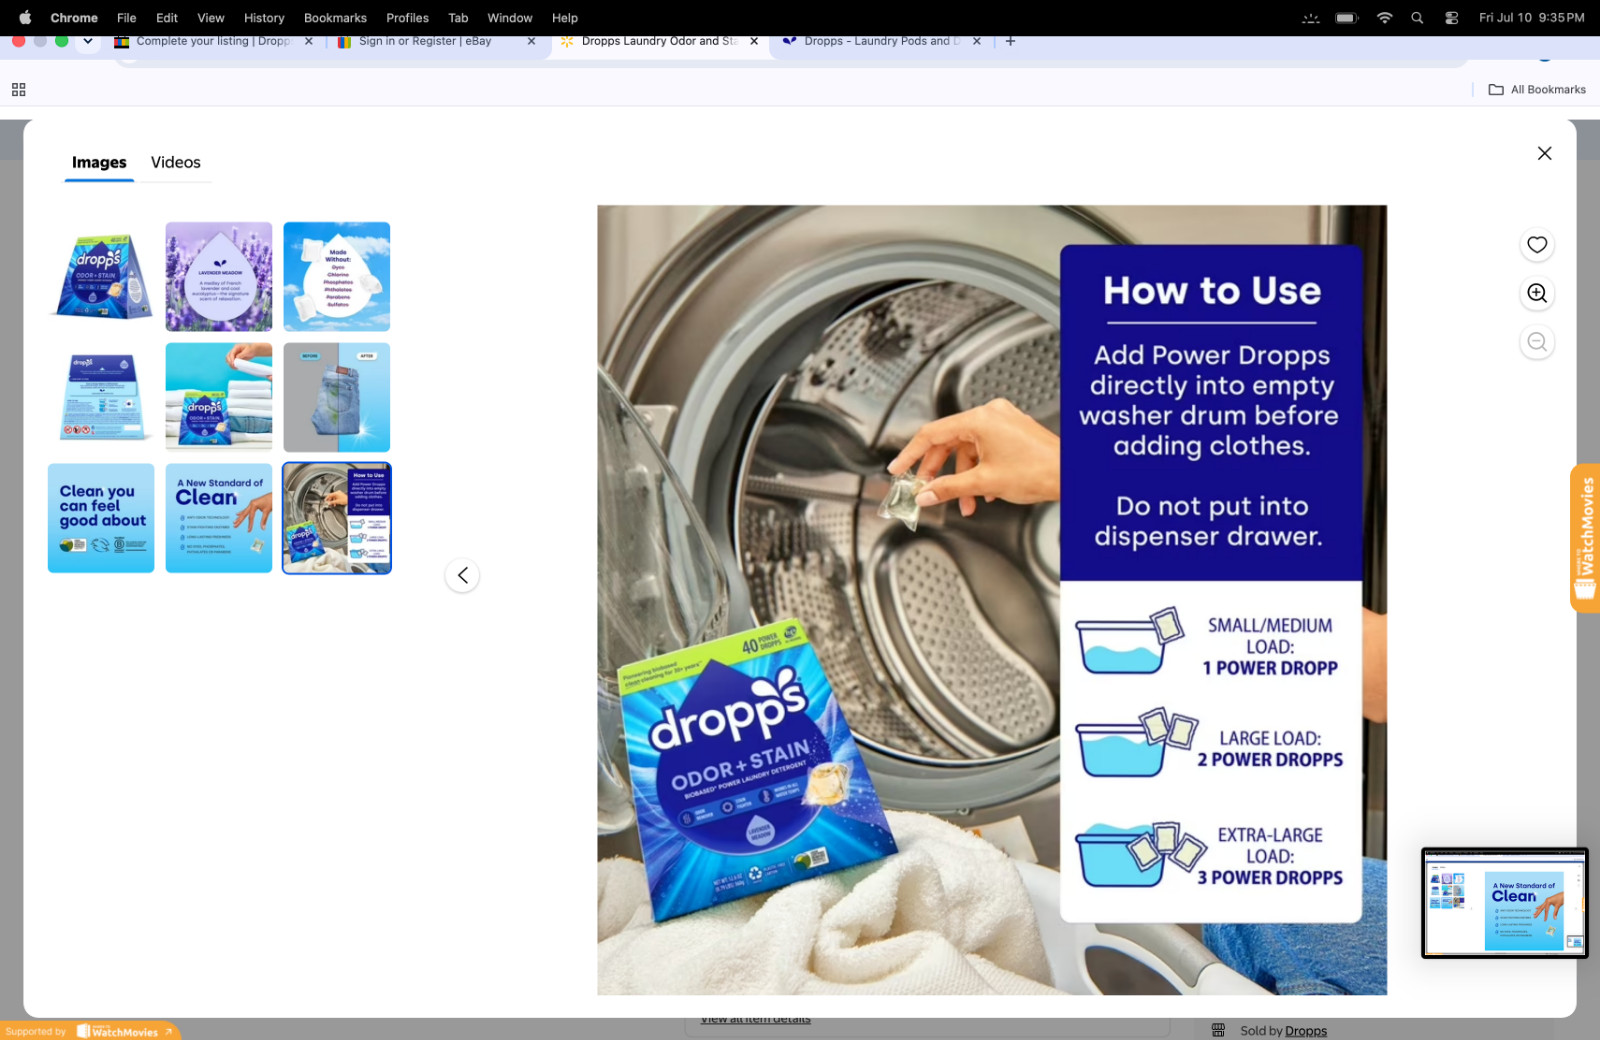Open the Tab menu
Screen dimensions: 1600x1040
pyautogui.click(x=458, y=17)
